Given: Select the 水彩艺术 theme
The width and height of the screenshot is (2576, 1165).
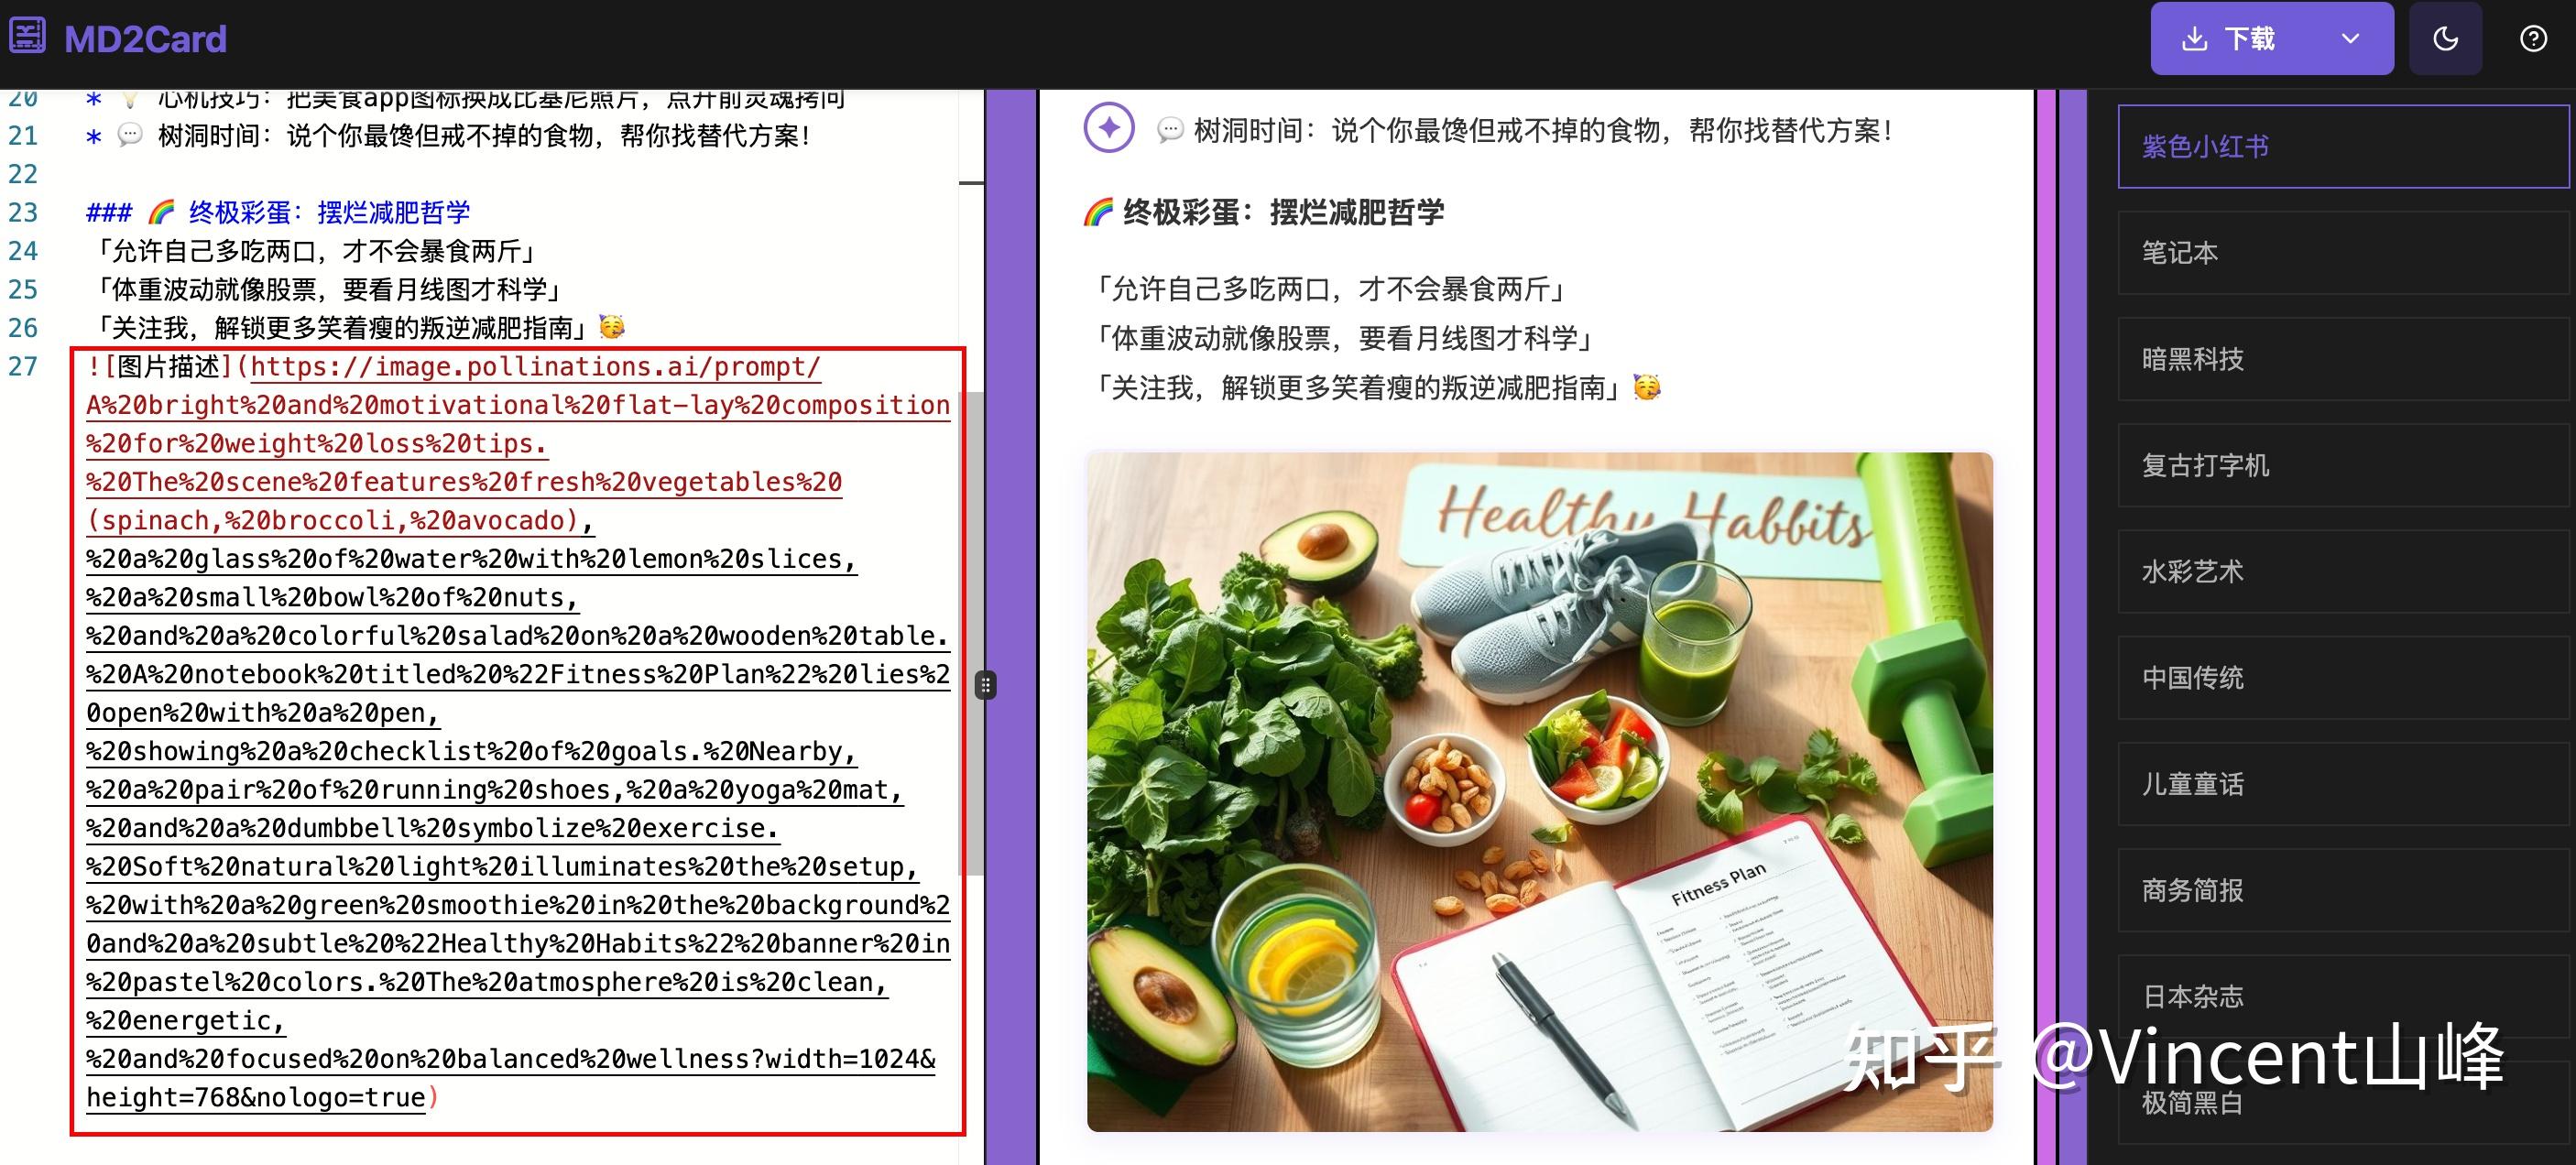Looking at the screenshot, I should click(2342, 571).
